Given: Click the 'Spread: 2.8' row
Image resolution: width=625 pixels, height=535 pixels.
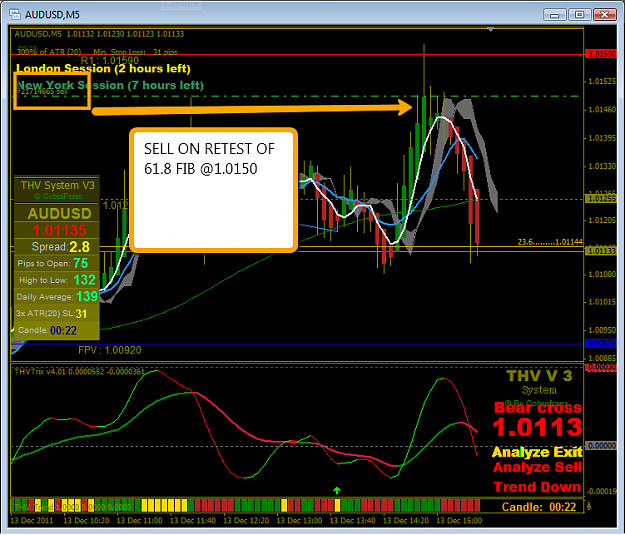Looking at the screenshot, I should coord(57,247).
